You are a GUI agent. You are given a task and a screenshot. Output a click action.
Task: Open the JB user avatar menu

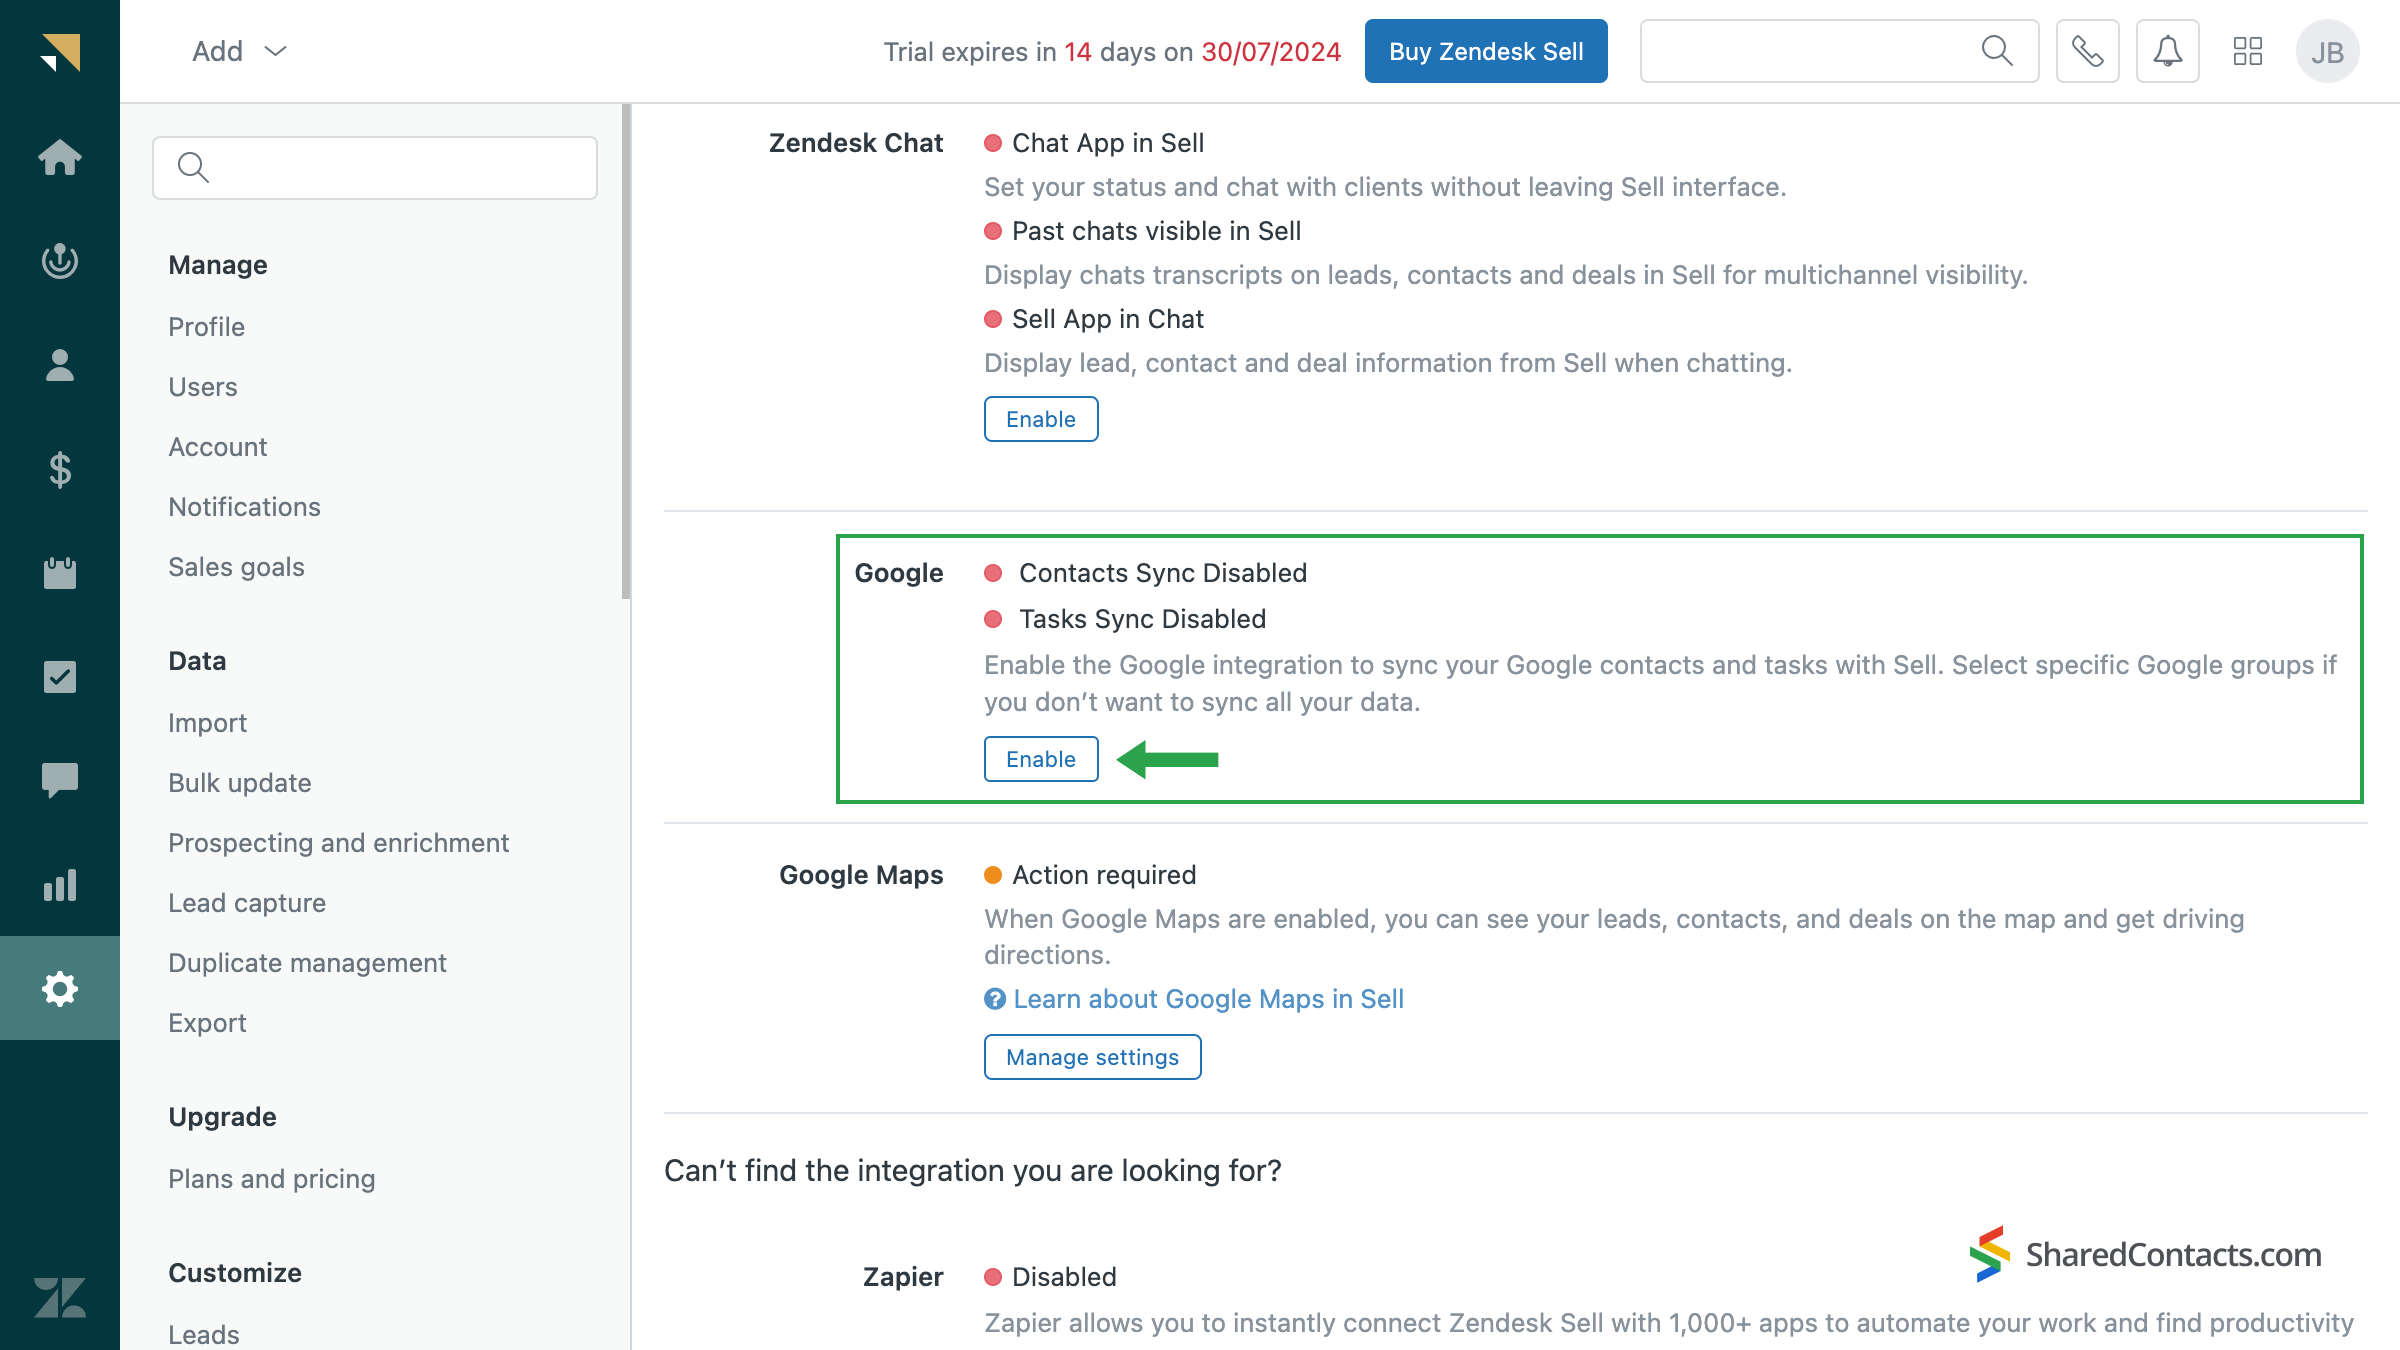tap(2328, 51)
